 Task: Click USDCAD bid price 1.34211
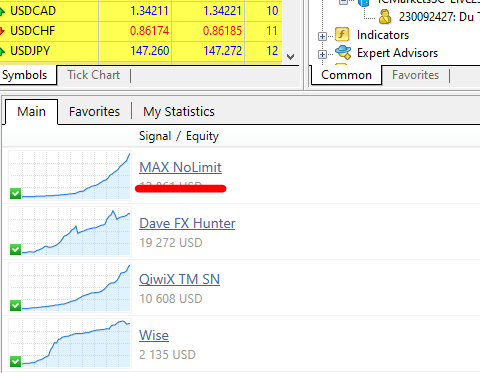(x=149, y=11)
